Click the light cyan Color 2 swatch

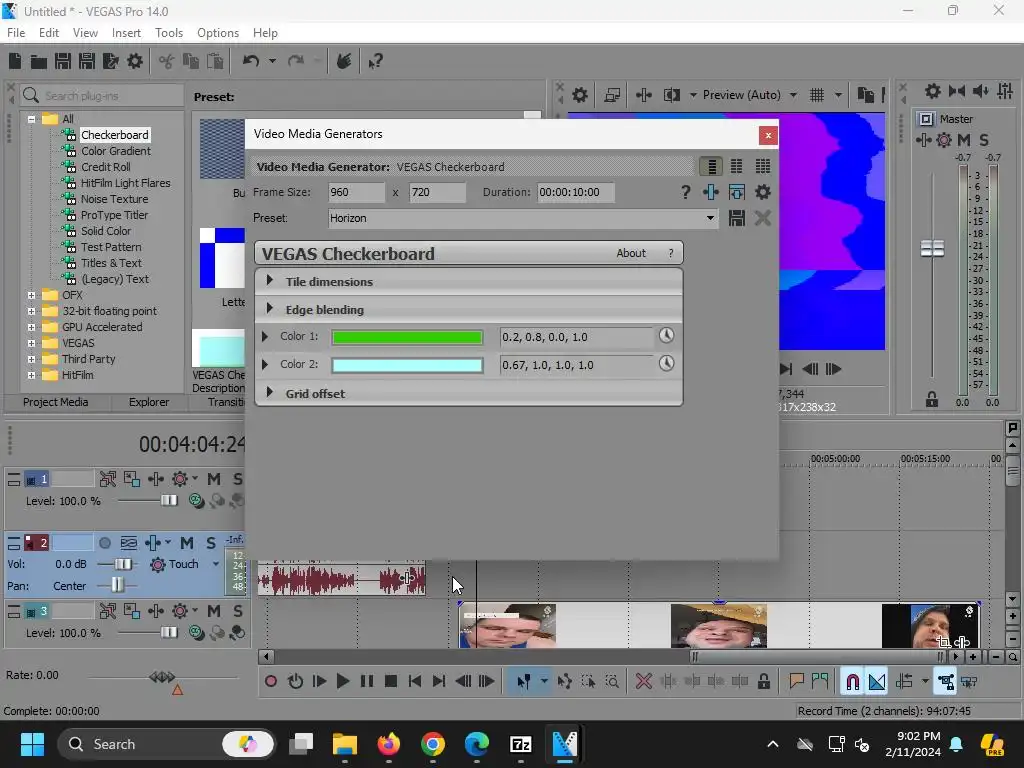(408, 365)
